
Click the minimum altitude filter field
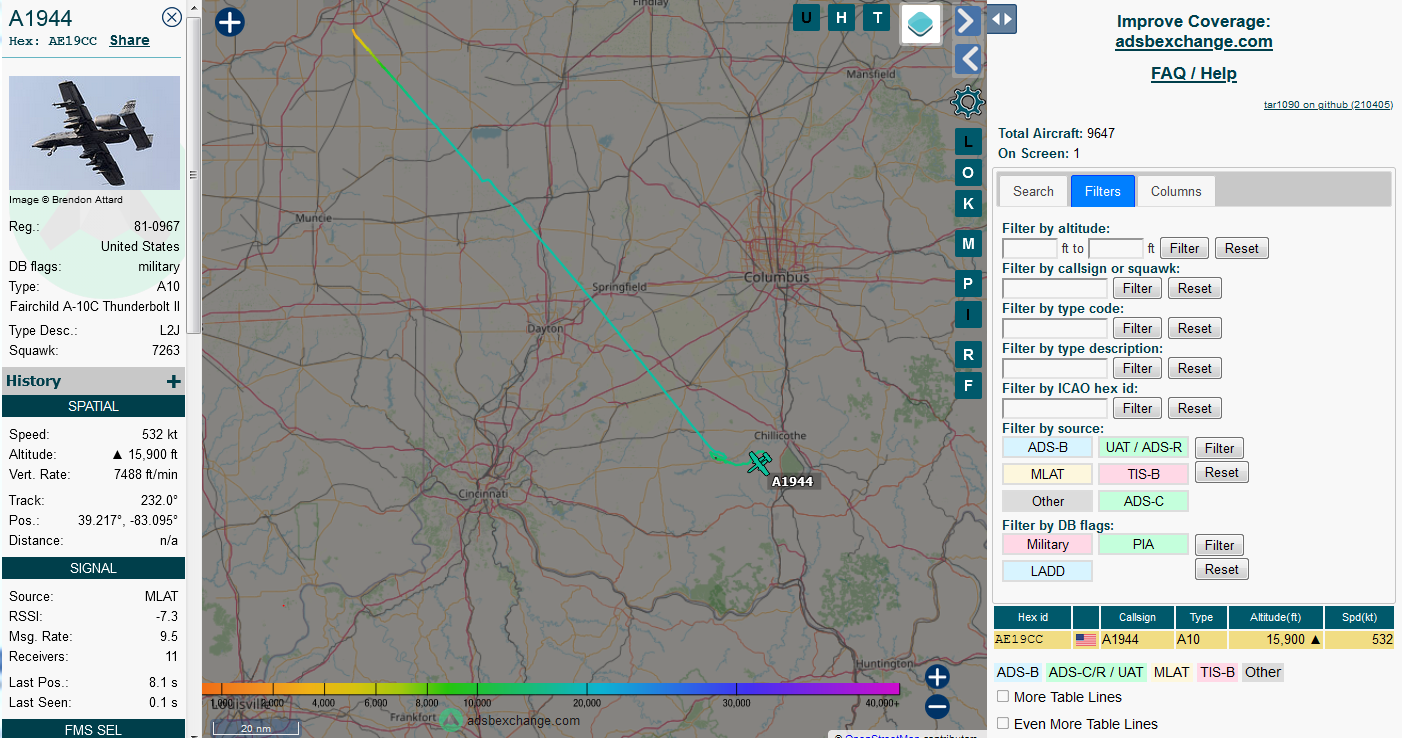pos(1030,248)
